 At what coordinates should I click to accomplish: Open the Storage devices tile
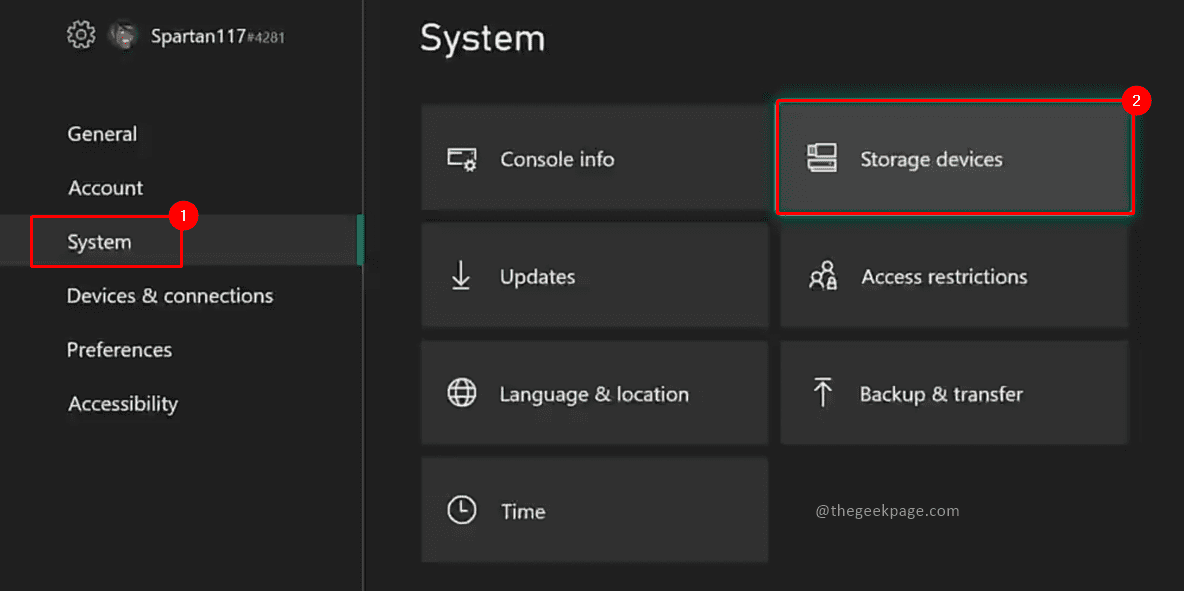click(954, 158)
